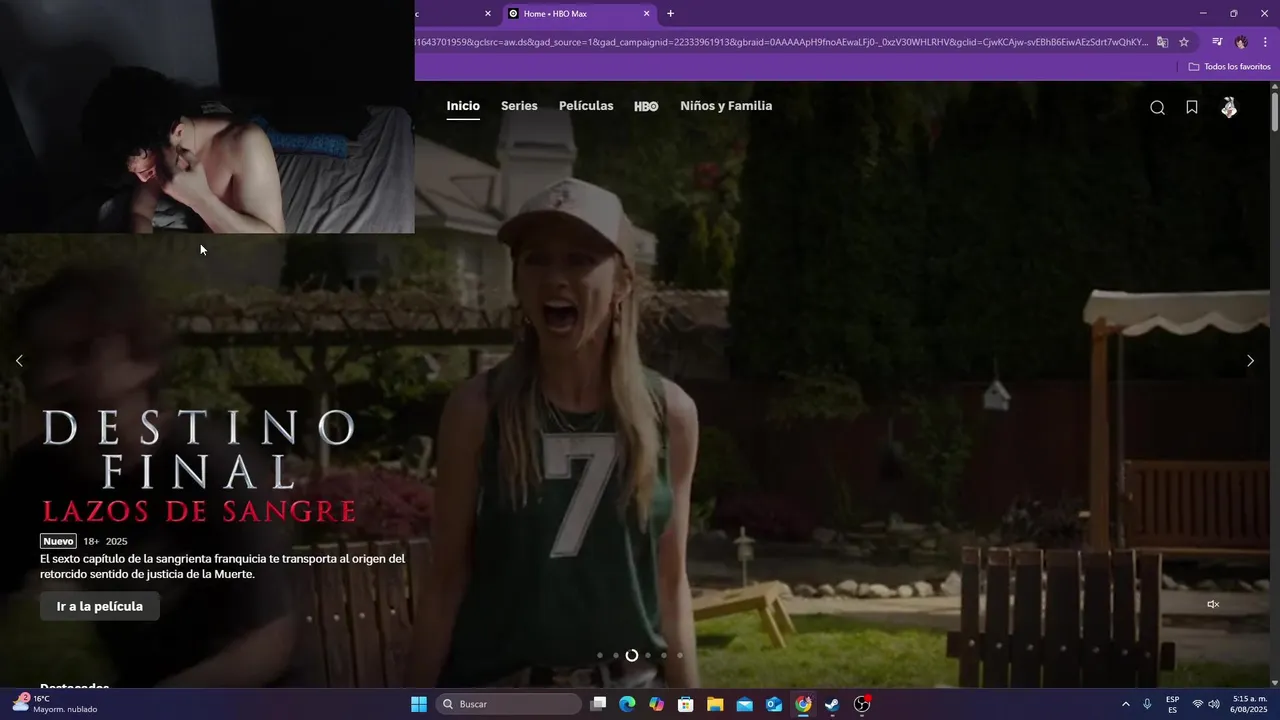
Task: Open a new browser tab
Action: pos(670,14)
